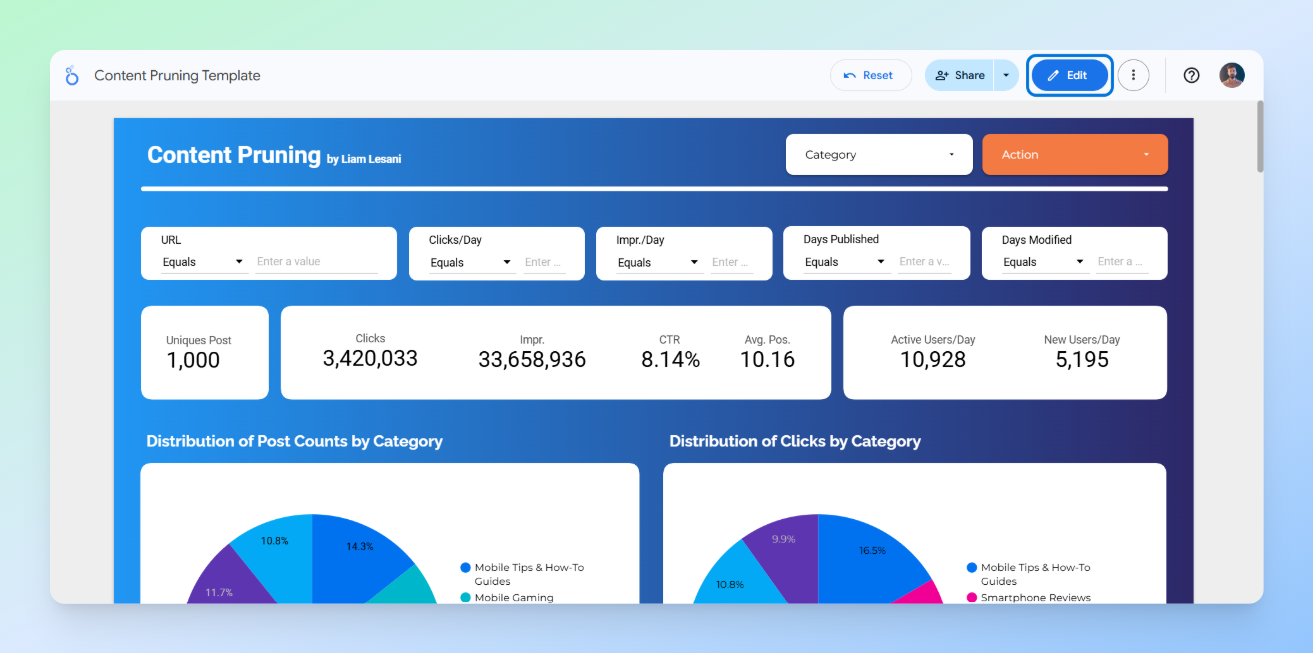
Task: Click the Share button
Action: tap(960, 74)
